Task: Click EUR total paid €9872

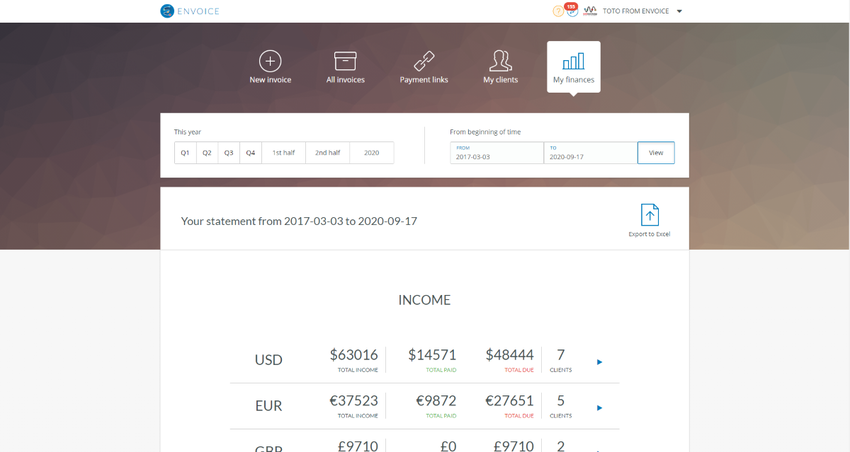Action: point(436,401)
